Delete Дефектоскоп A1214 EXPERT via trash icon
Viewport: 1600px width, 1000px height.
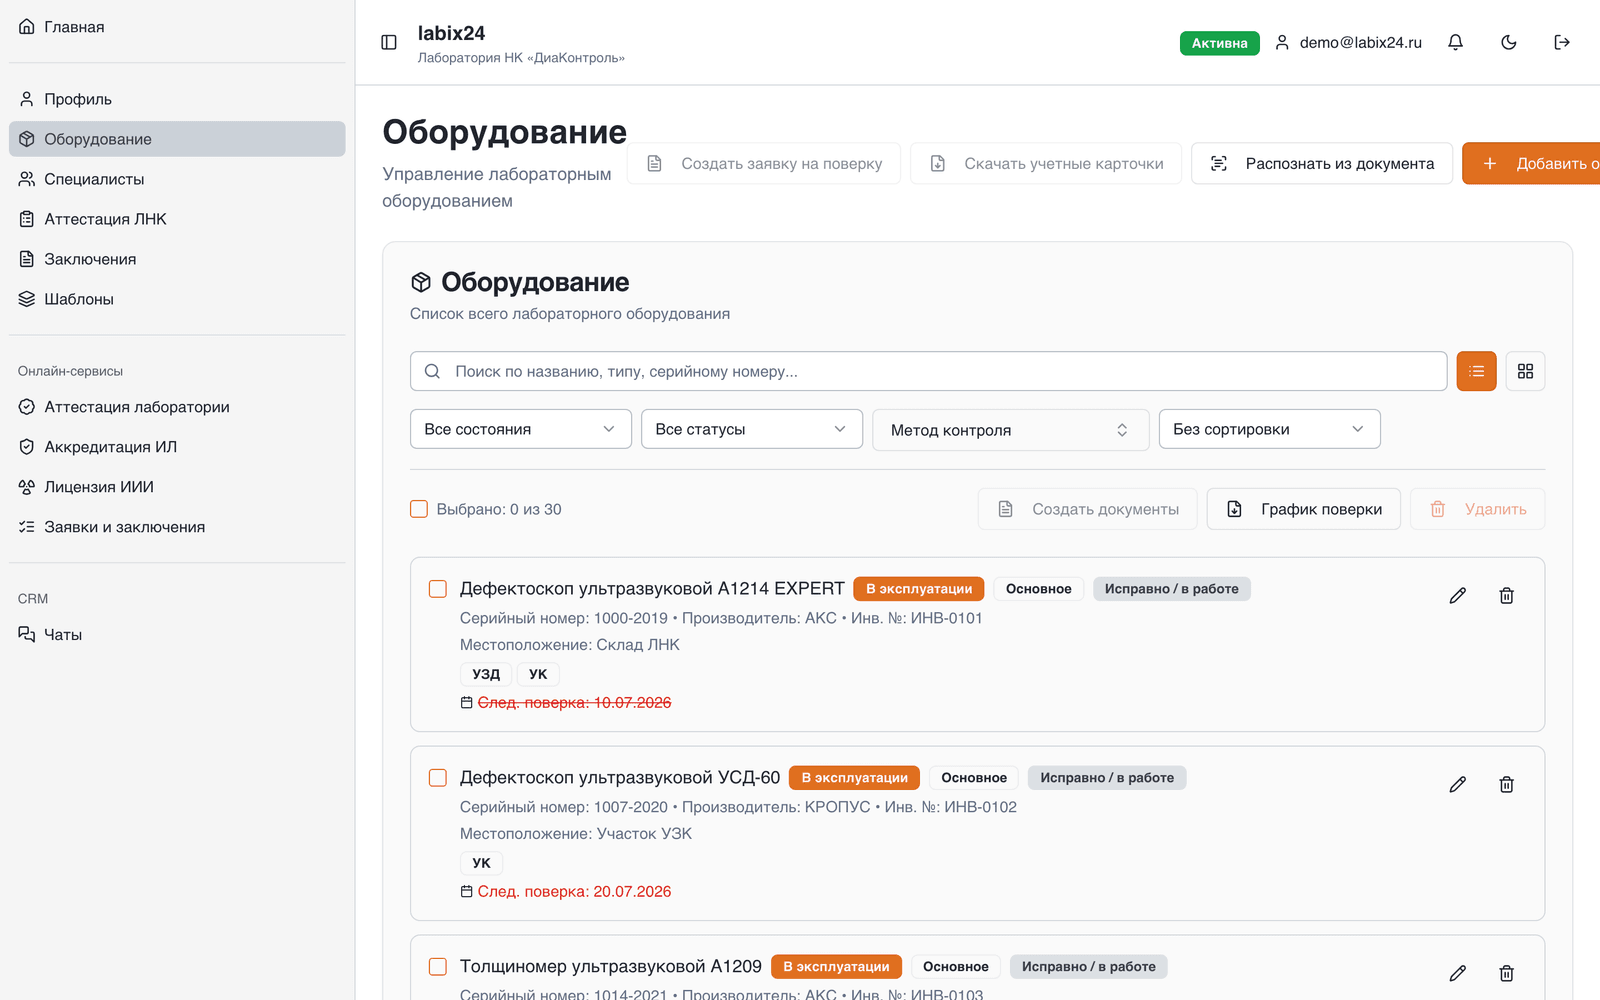point(1506,596)
